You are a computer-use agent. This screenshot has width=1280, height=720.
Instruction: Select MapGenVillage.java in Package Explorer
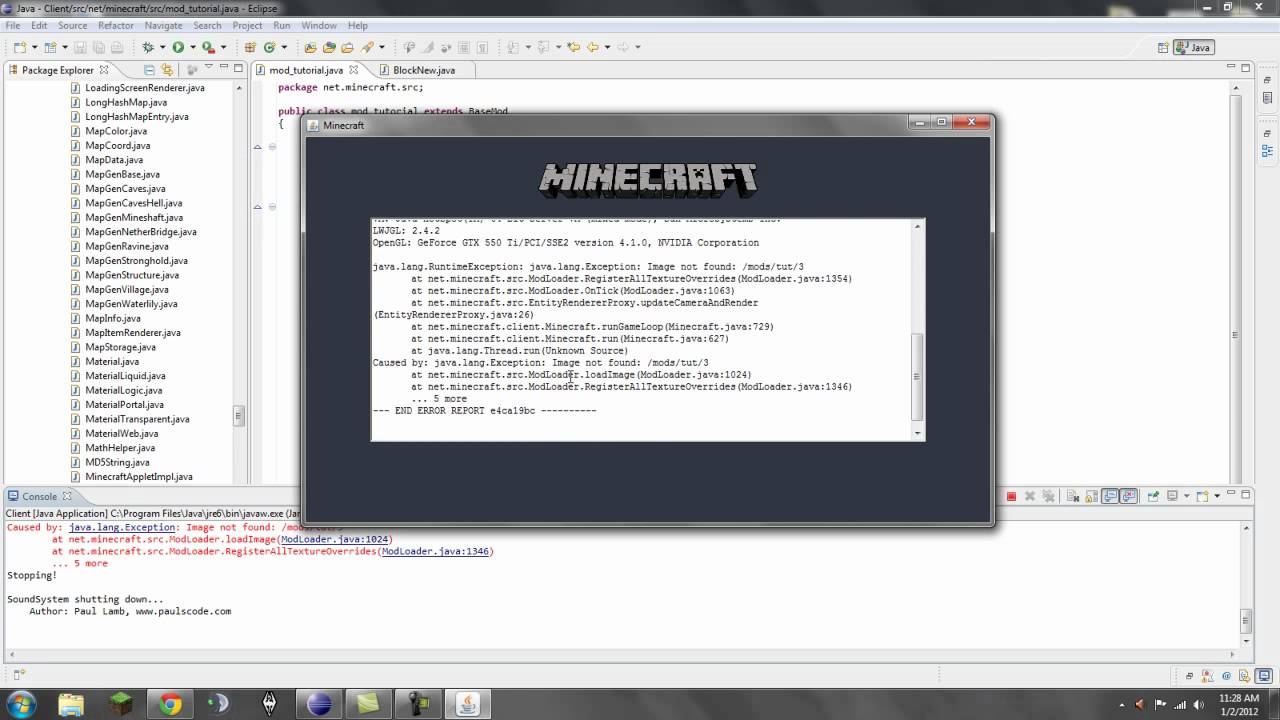point(126,289)
